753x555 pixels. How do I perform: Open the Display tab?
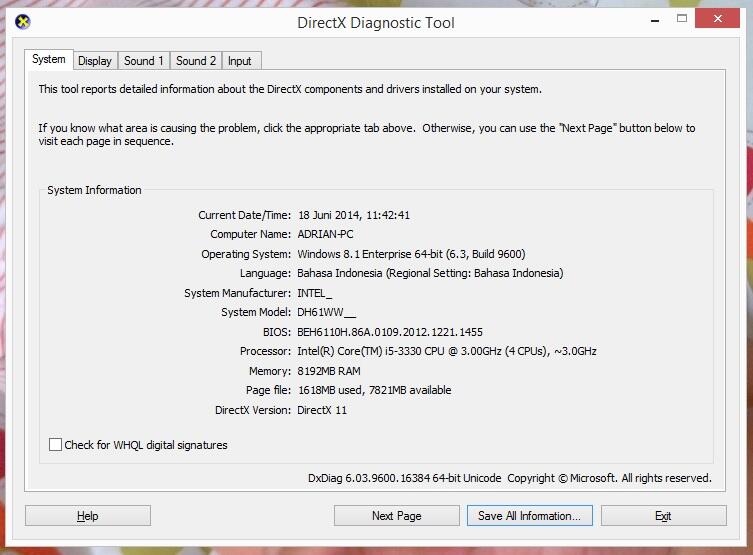(95, 61)
